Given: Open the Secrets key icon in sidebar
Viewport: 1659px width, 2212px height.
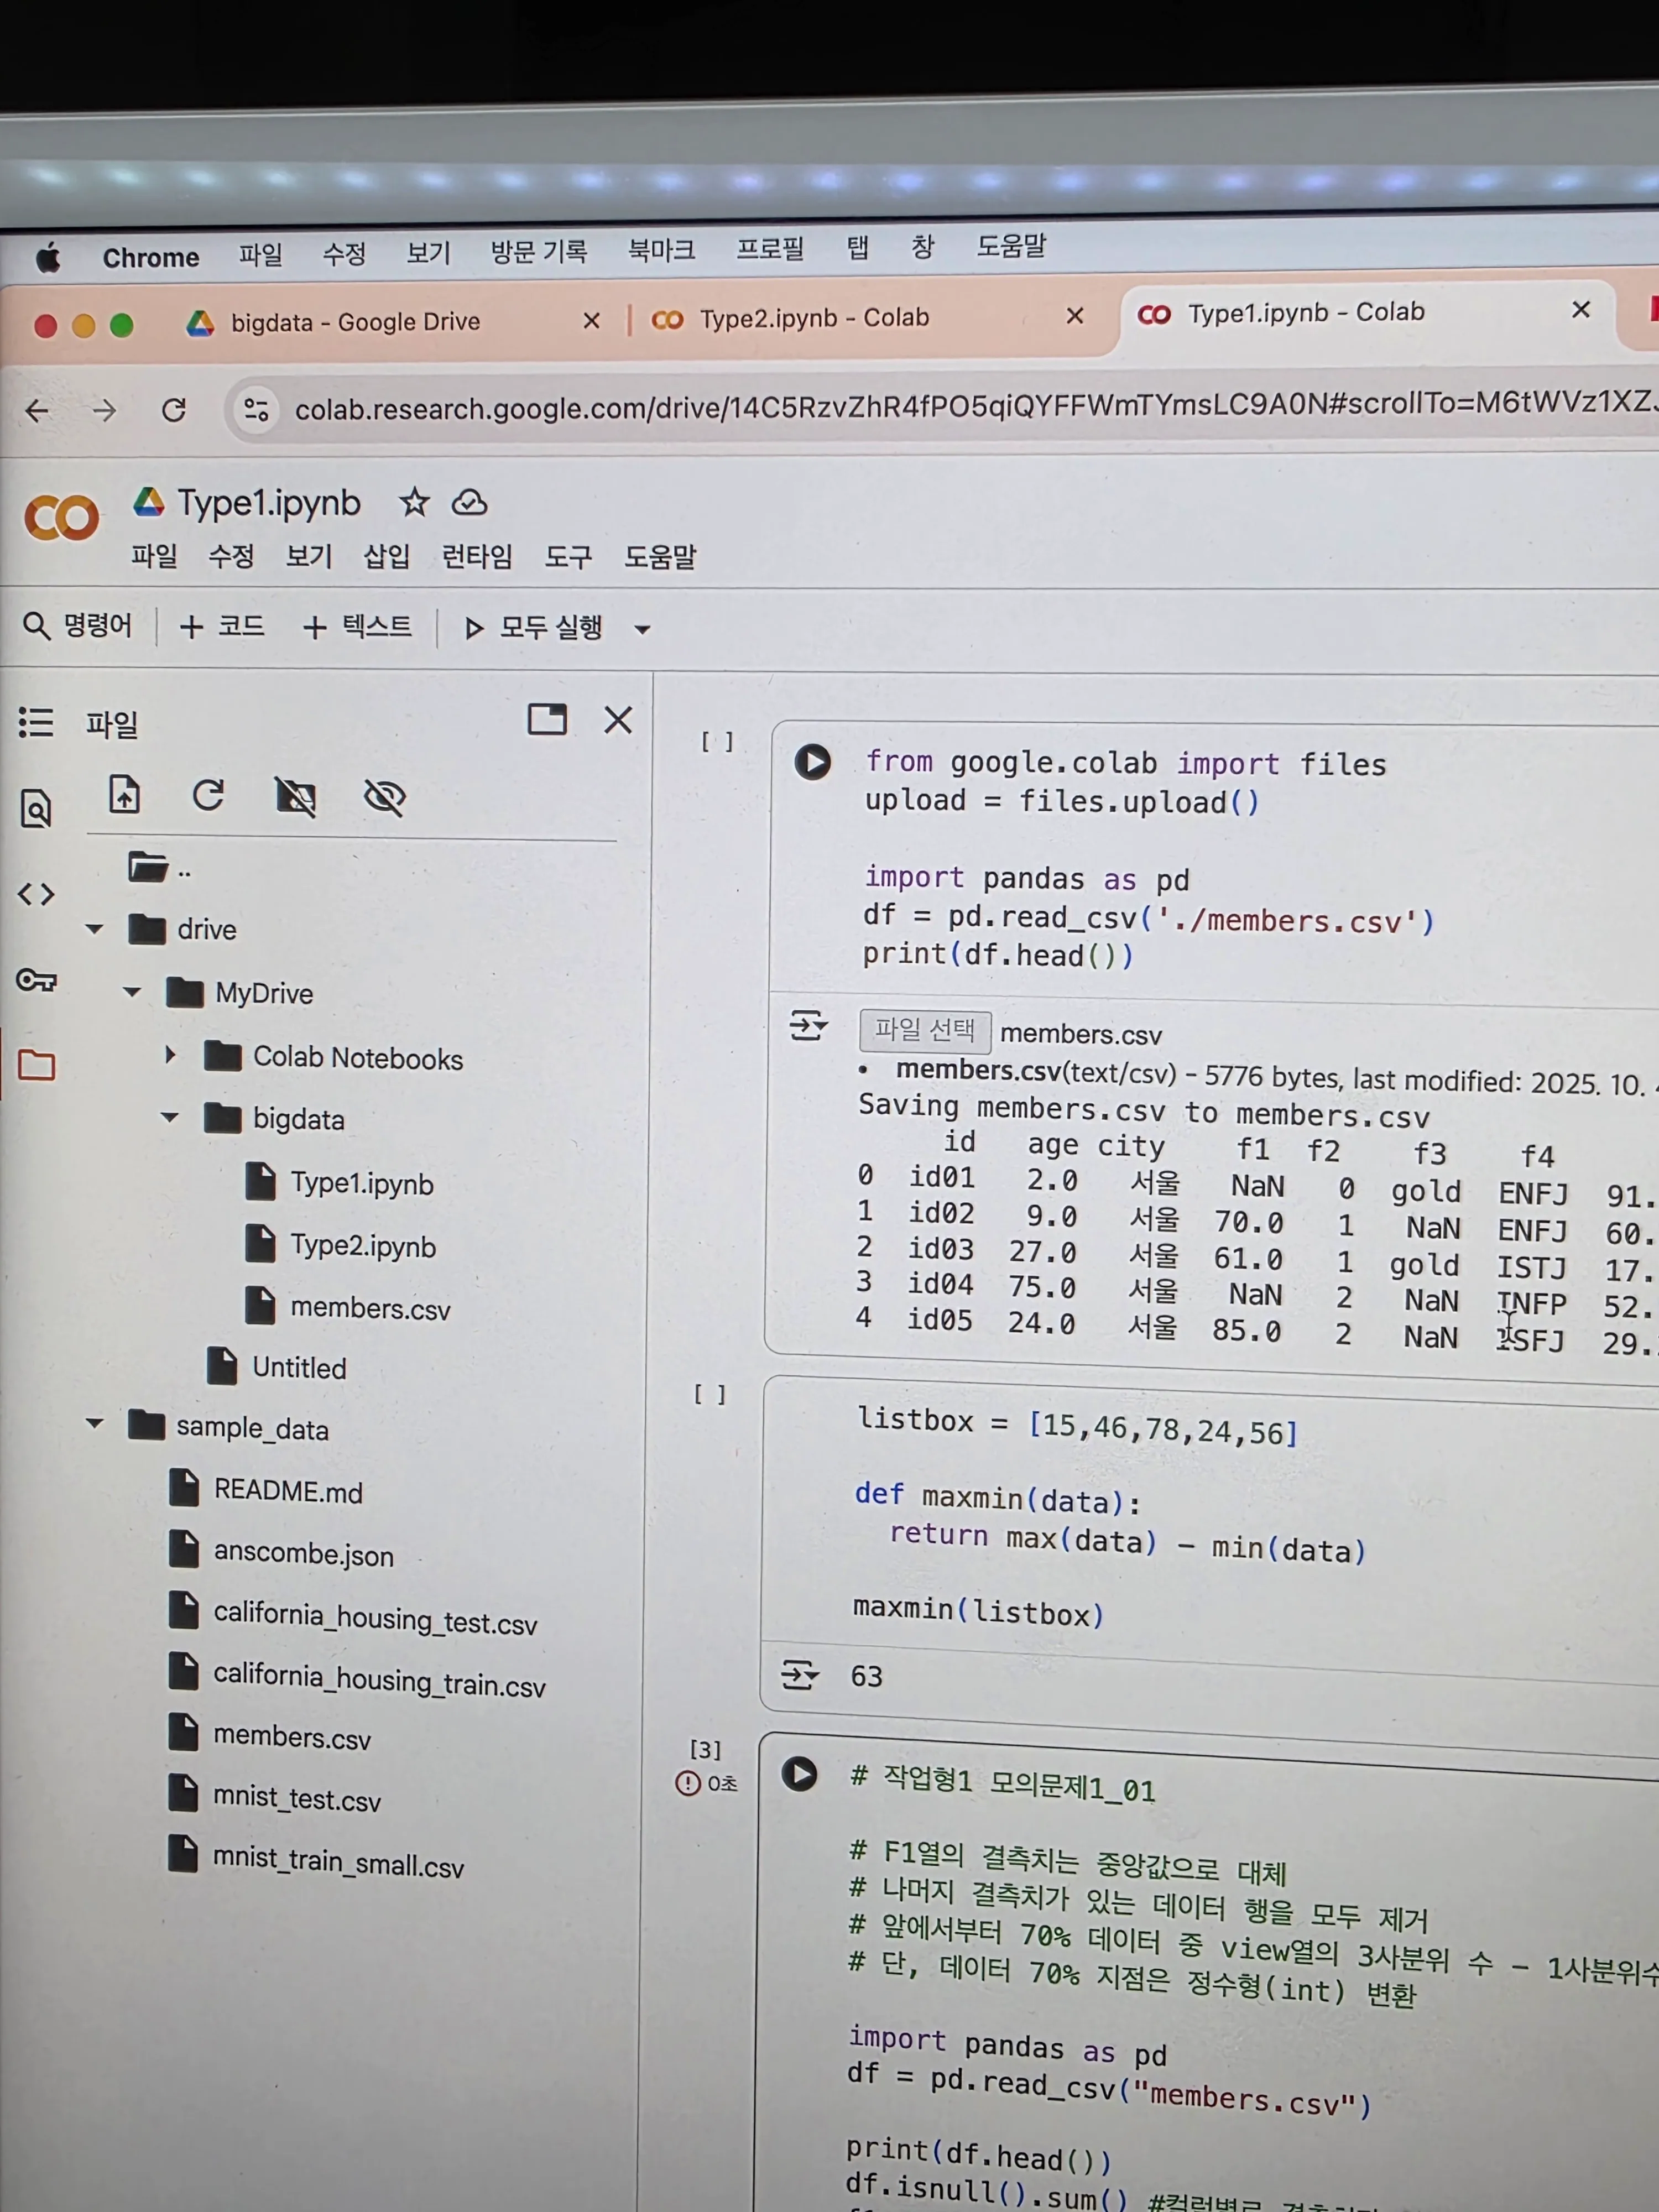Looking at the screenshot, I should [36, 980].
